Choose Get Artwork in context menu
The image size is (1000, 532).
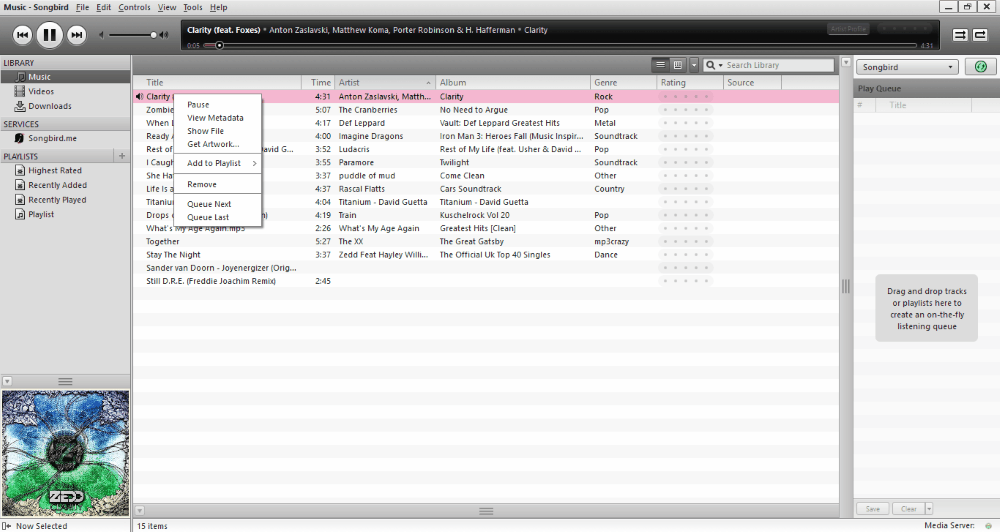click(x=217, y=144)
